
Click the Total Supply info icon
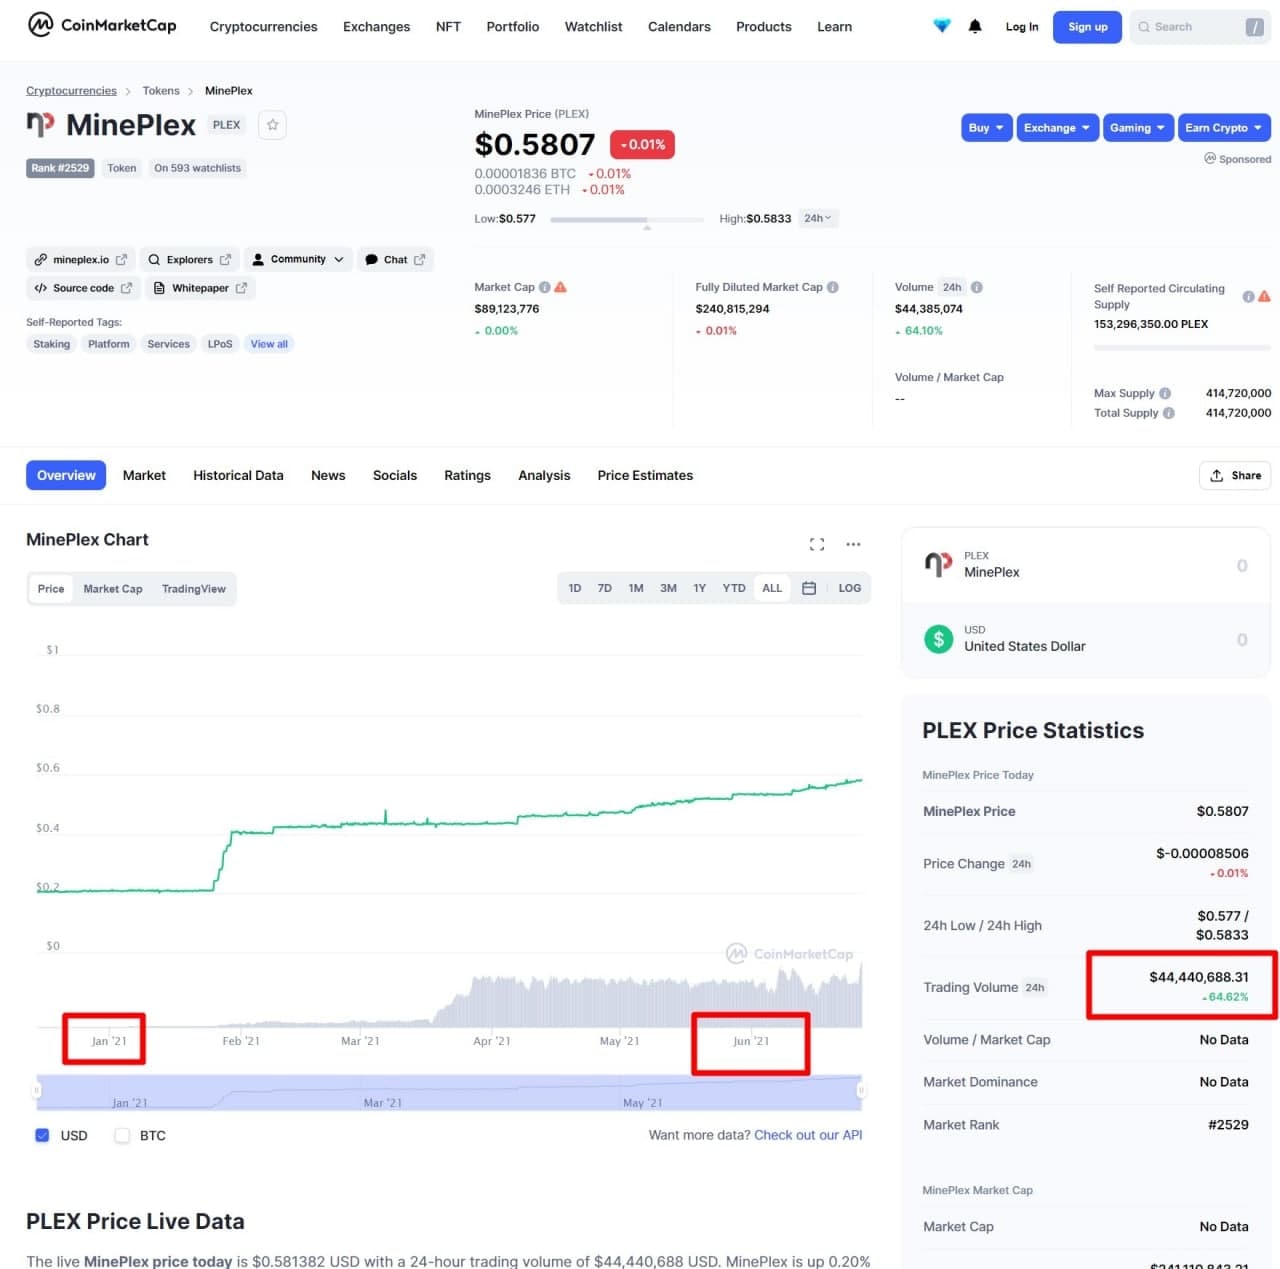pos(1169,413)
